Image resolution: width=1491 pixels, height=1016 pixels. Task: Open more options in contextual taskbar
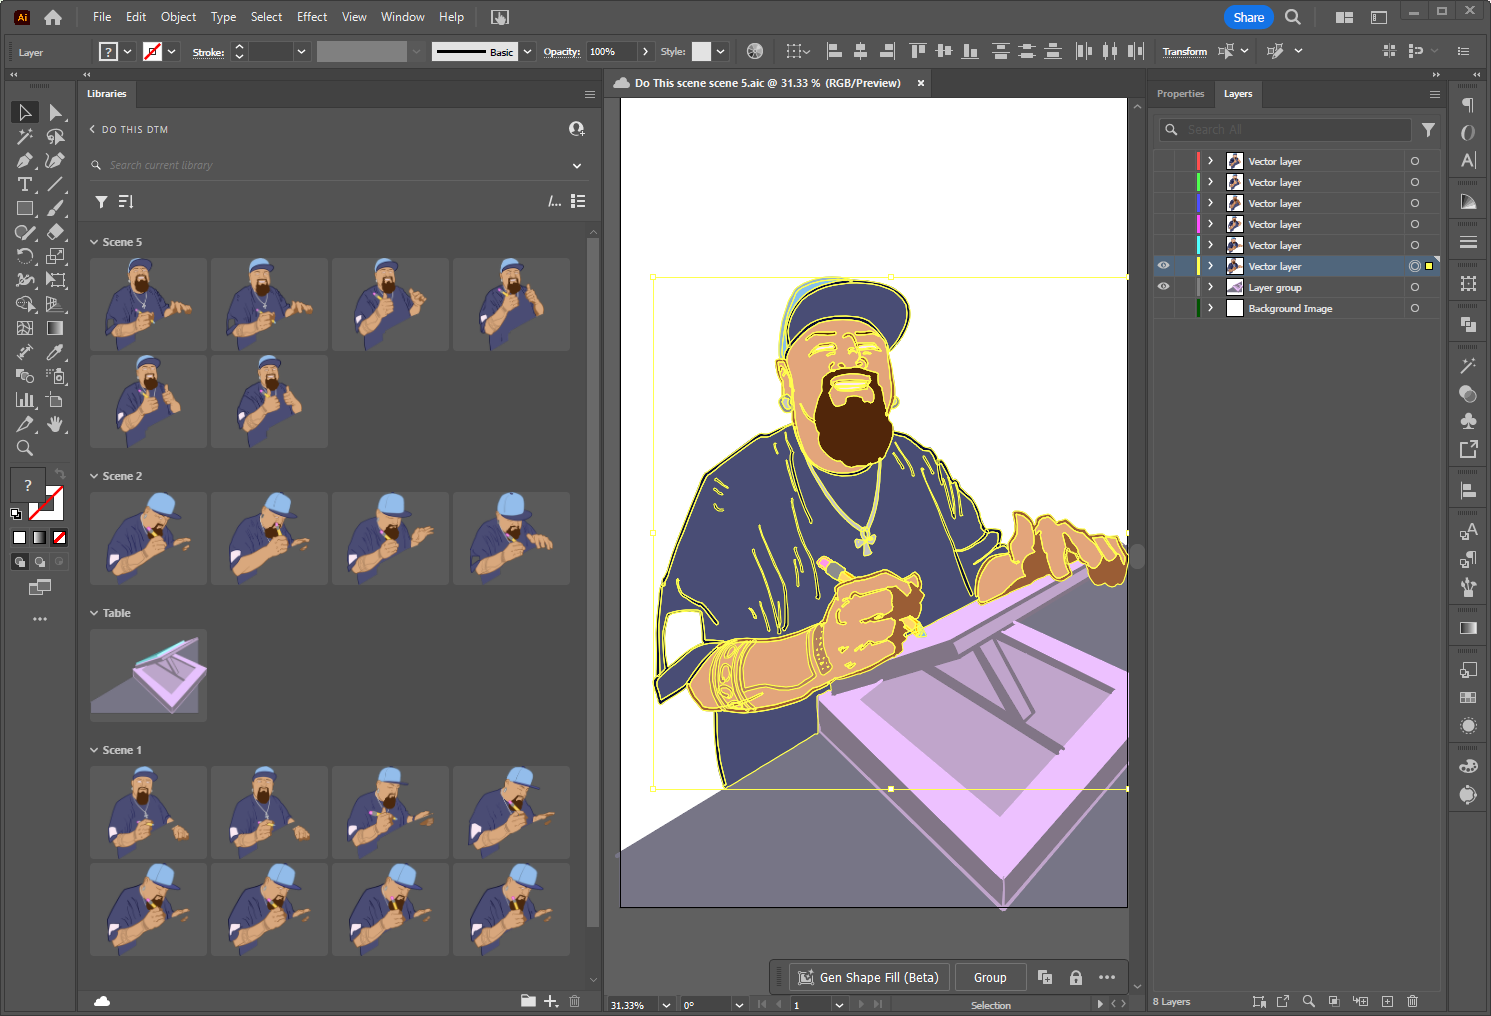(1107, 977)
